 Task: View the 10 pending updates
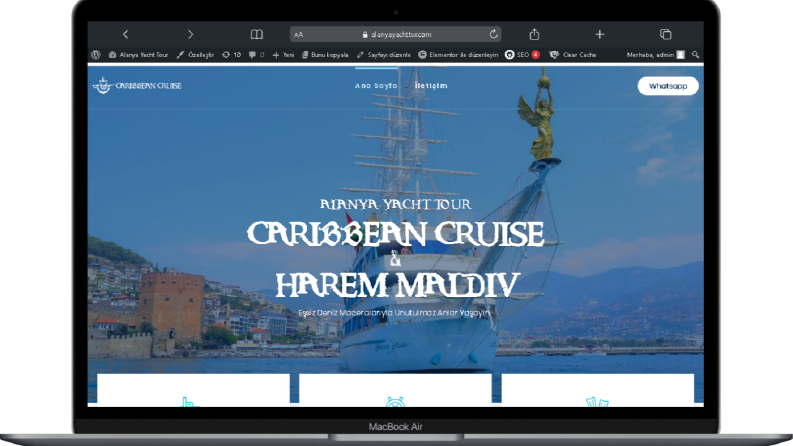tap(232, 55)
